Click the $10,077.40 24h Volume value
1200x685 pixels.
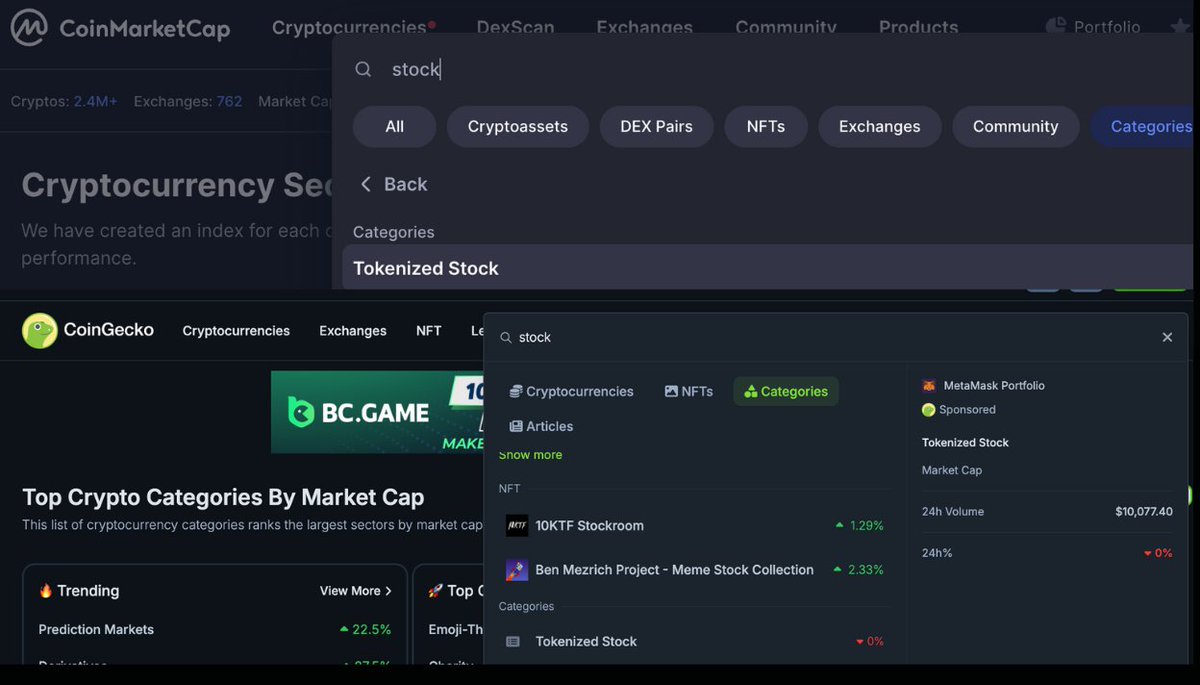pyautogui.click(x=1144, y=512)
